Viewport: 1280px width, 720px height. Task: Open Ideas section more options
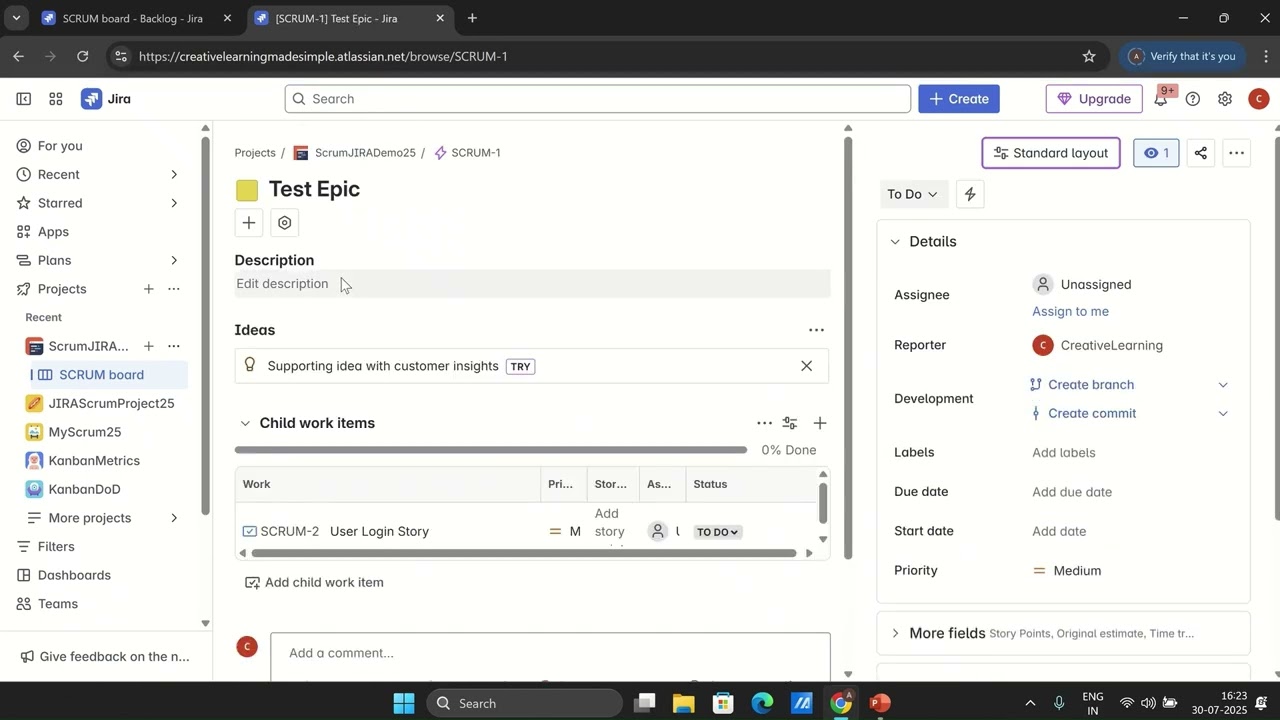point(817,330)
